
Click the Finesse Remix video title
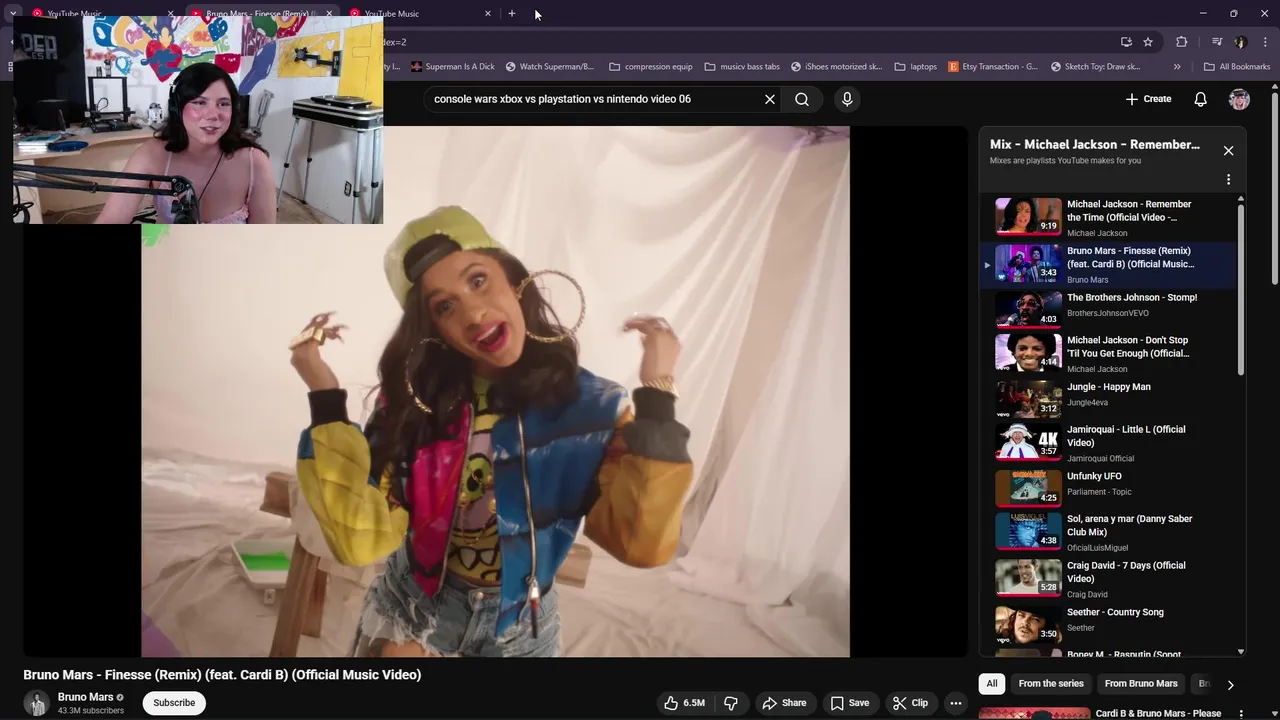pyautogui.click(x=222, y=675)
